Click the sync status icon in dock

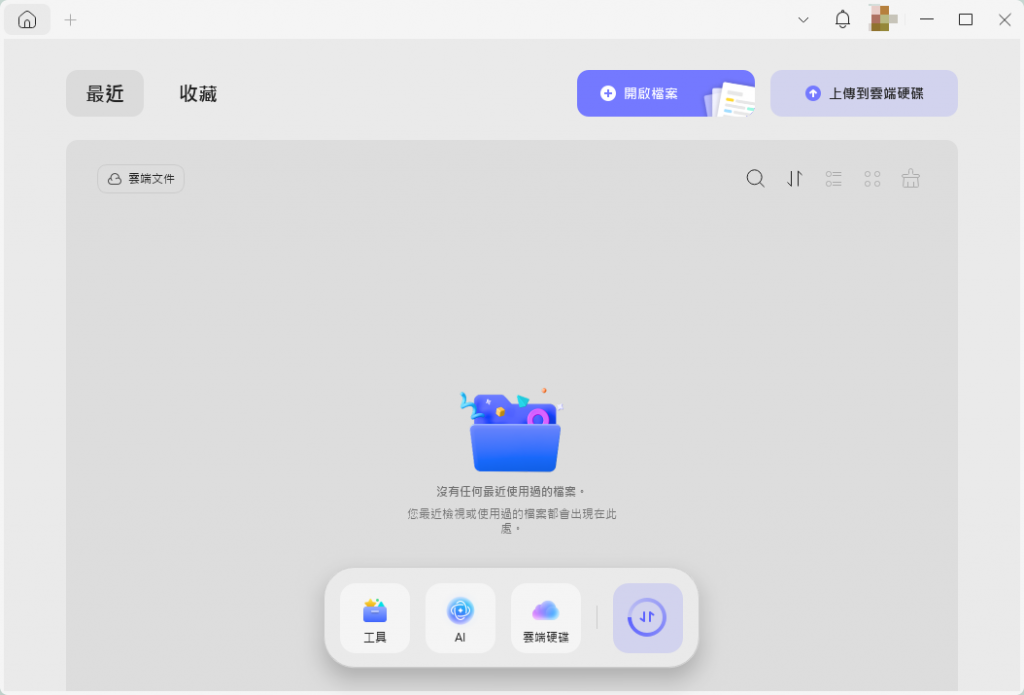[x=647, y=617]
